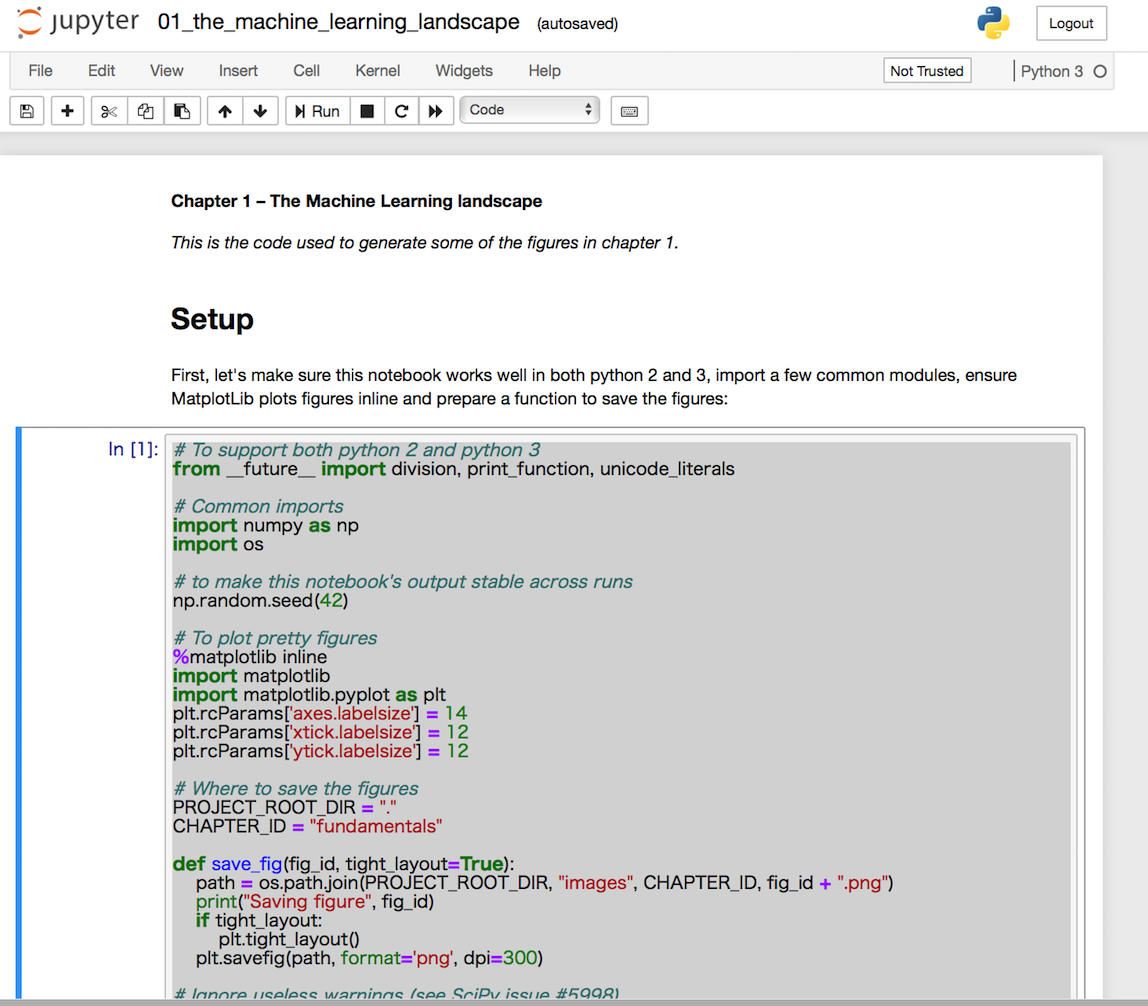
Task: Open the Widgets menu
Action: pos(464,71)
